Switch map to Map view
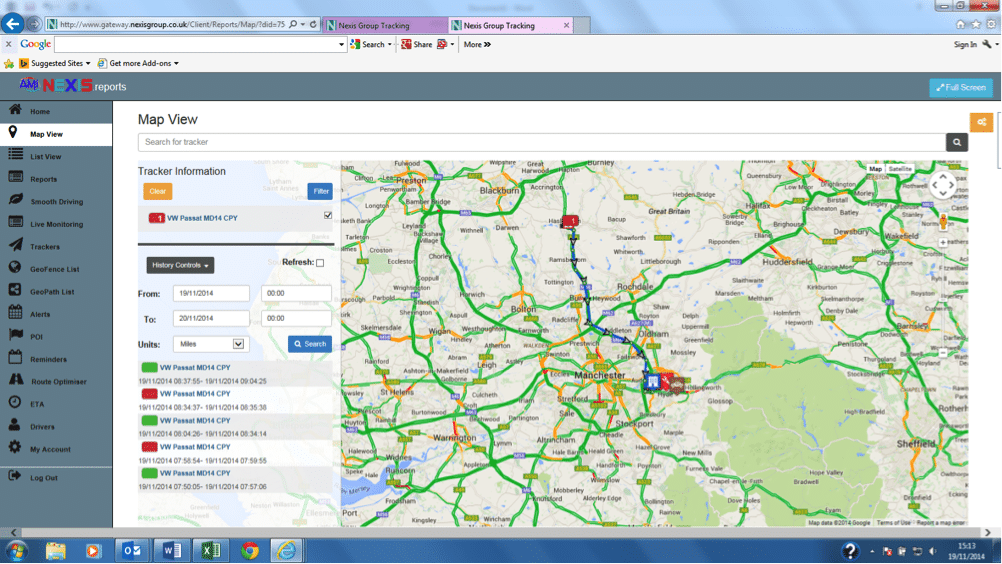 click(875, 169)
